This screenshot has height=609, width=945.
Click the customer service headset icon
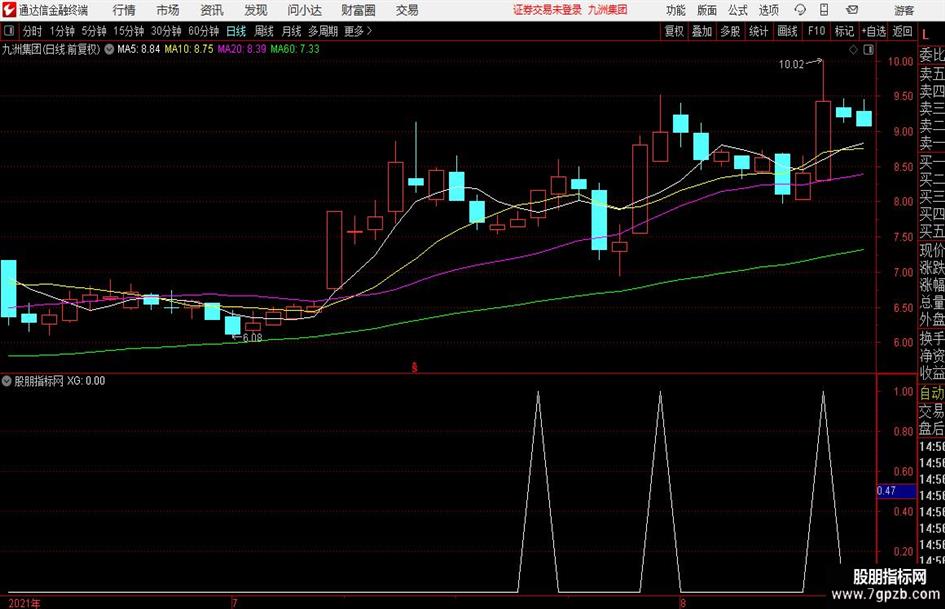pyautogui.click(x=800, y=10)
